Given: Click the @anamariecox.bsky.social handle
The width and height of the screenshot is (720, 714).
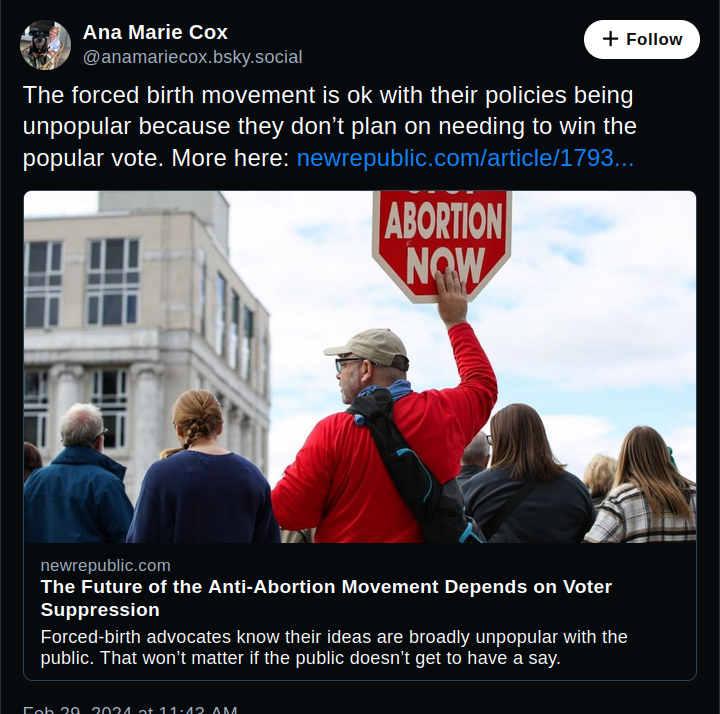Looking at the screenshot, I should tap(192, 57).
